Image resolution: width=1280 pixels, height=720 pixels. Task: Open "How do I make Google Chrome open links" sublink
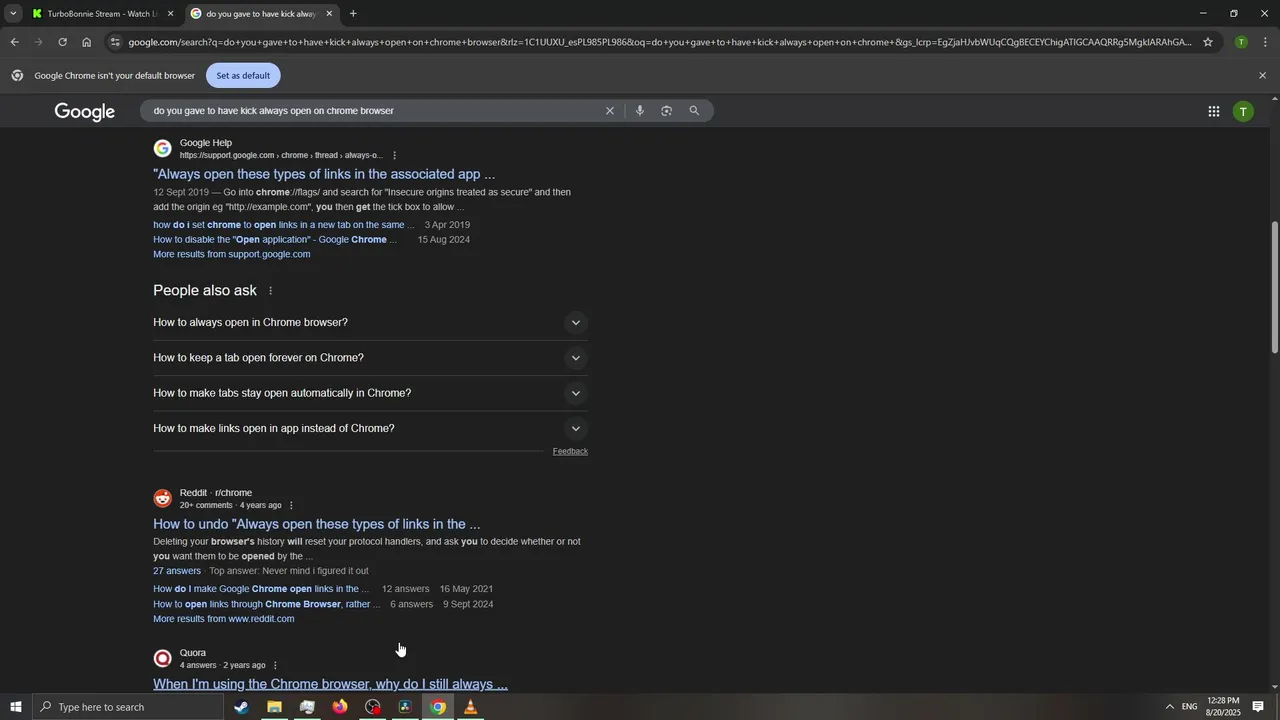pyautogui.click(x=261, y=589)
